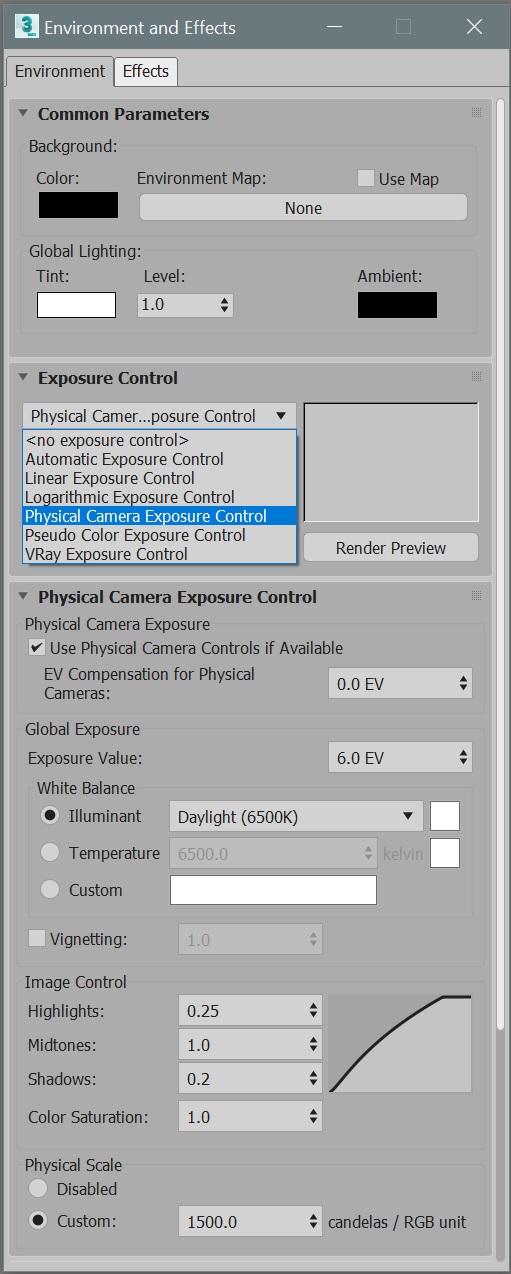Click the Render Preview button

point(391,548)
